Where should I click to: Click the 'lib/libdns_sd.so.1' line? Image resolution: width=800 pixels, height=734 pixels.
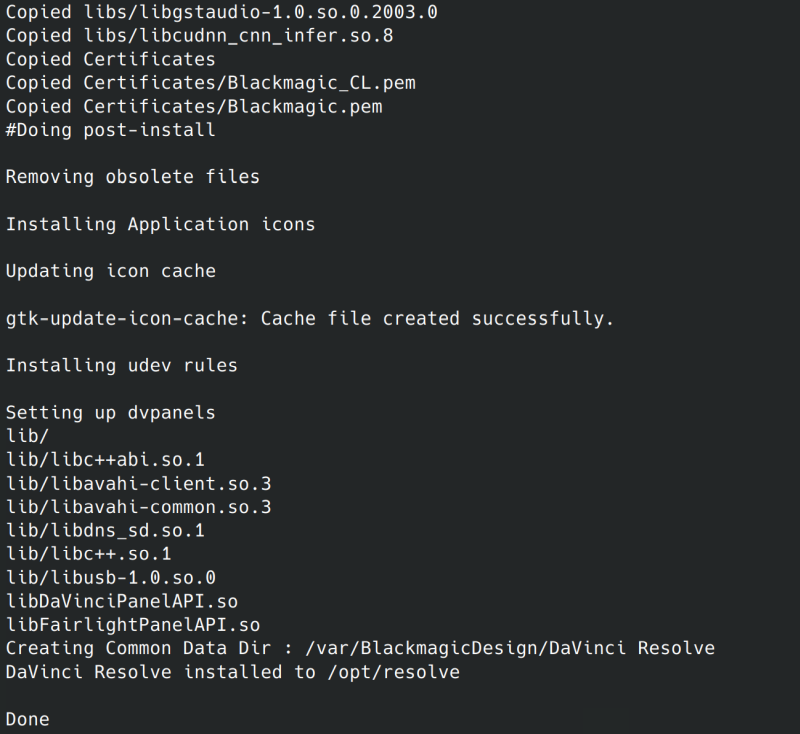(105, 530)
